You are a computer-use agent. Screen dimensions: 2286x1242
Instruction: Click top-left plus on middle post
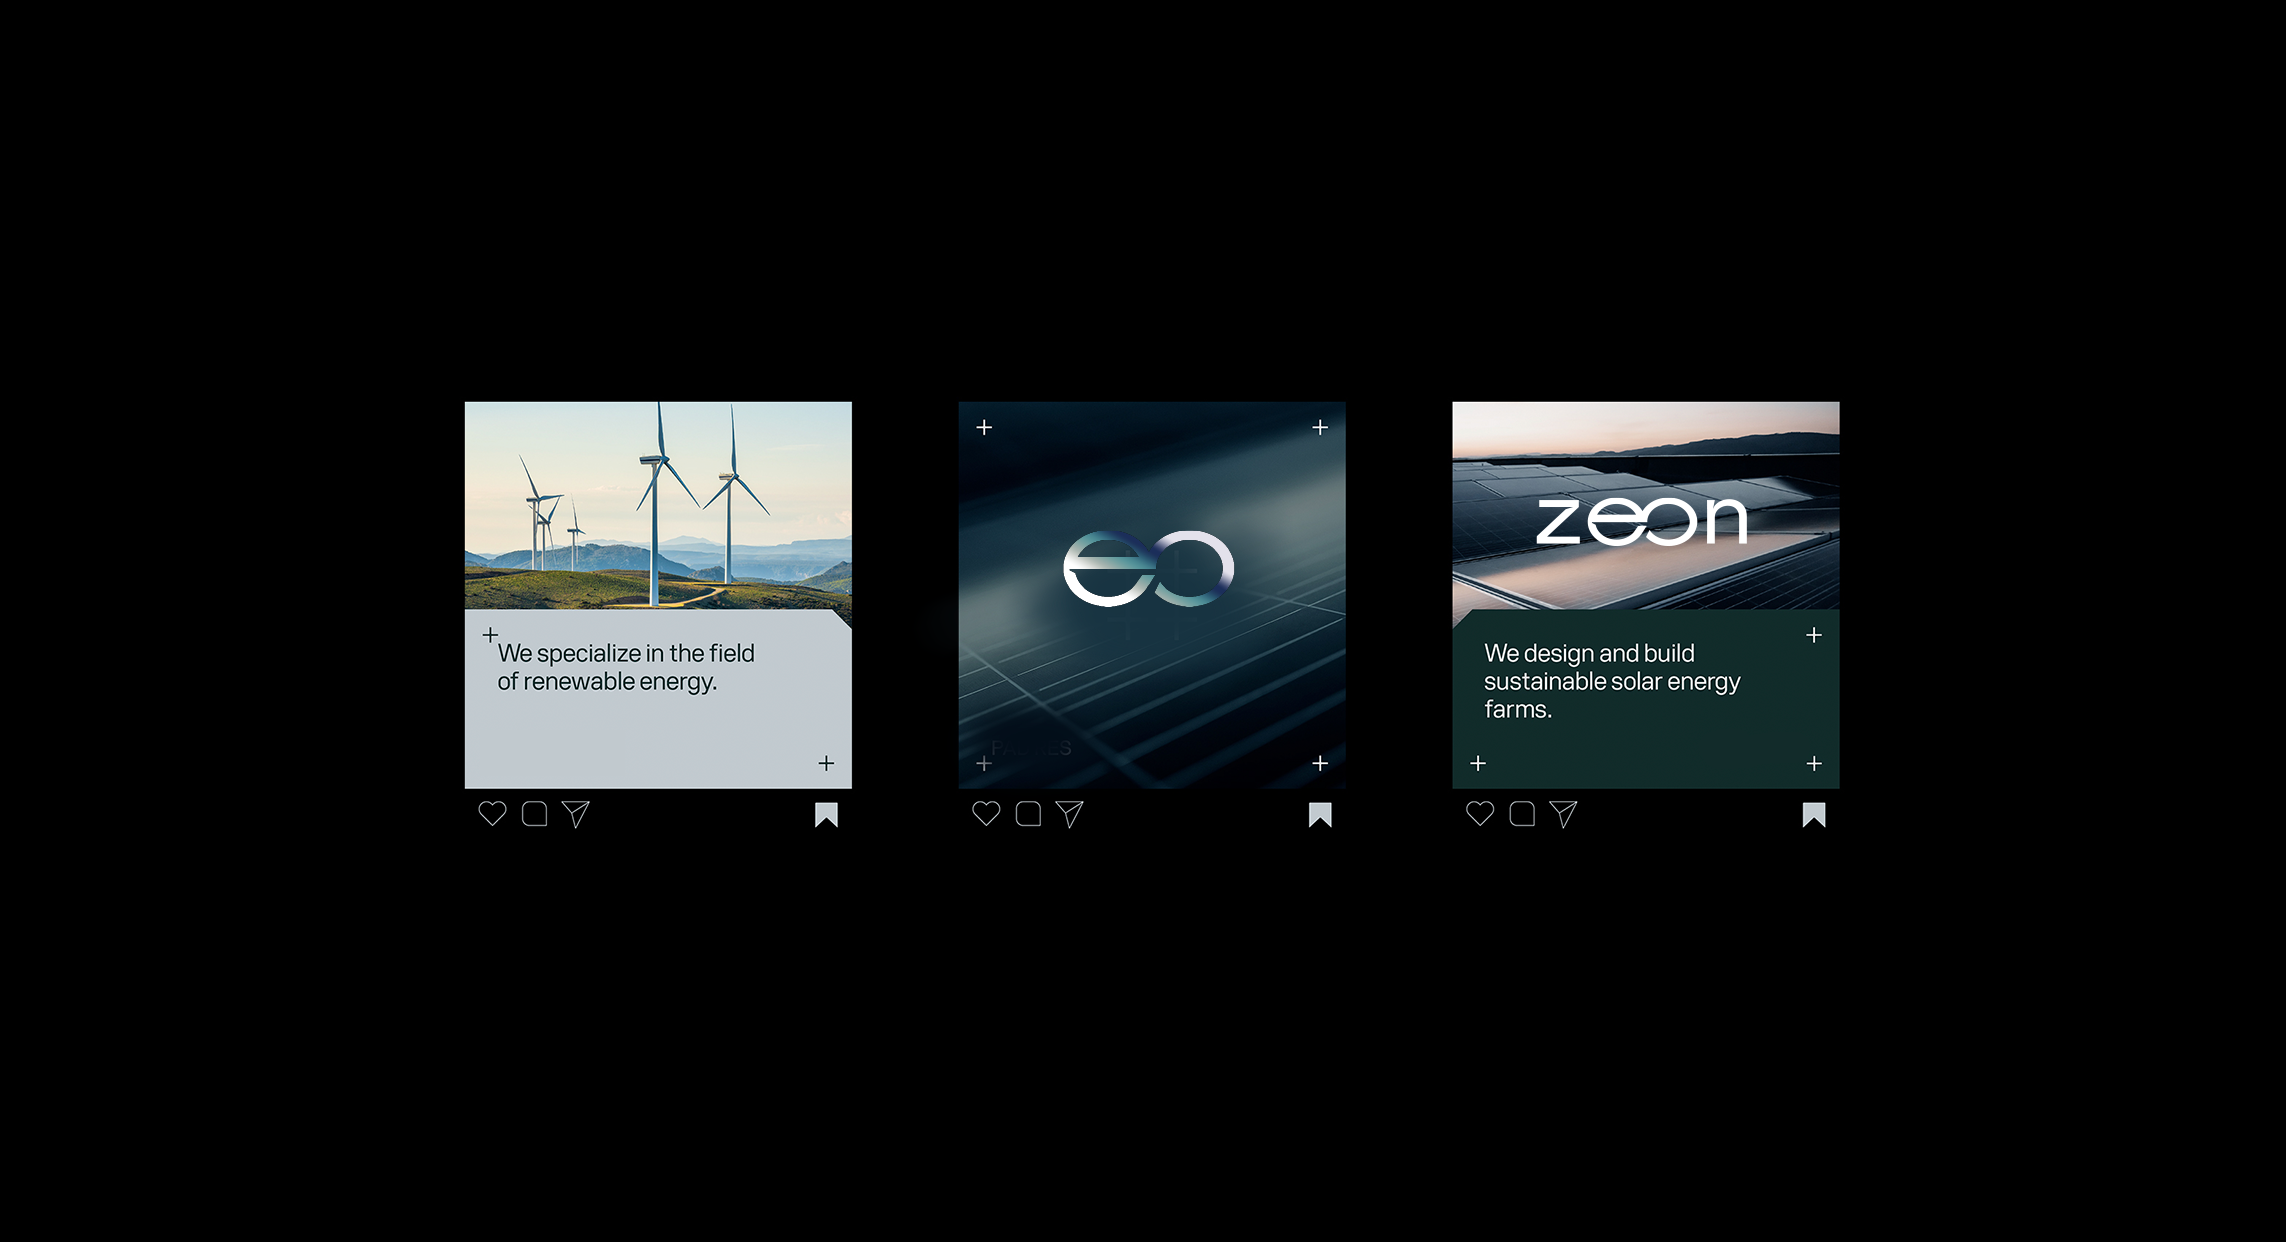pyautogui.click(x=984, y=428)
